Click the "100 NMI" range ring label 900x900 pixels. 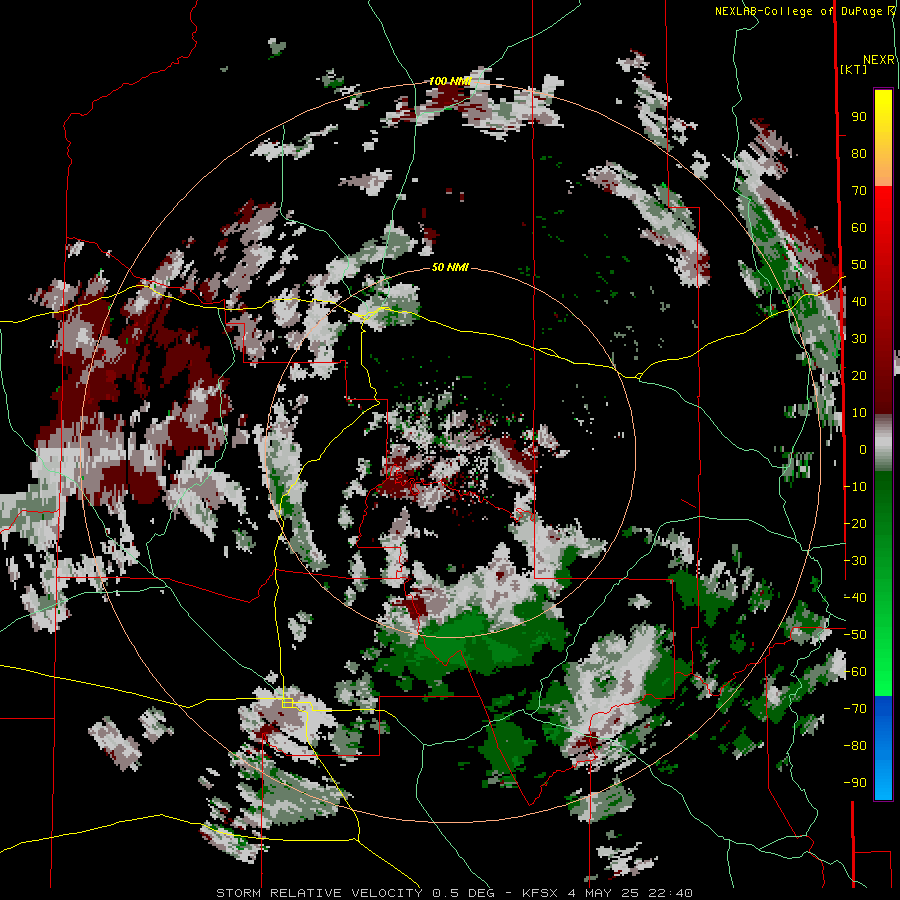click(450, 82)
